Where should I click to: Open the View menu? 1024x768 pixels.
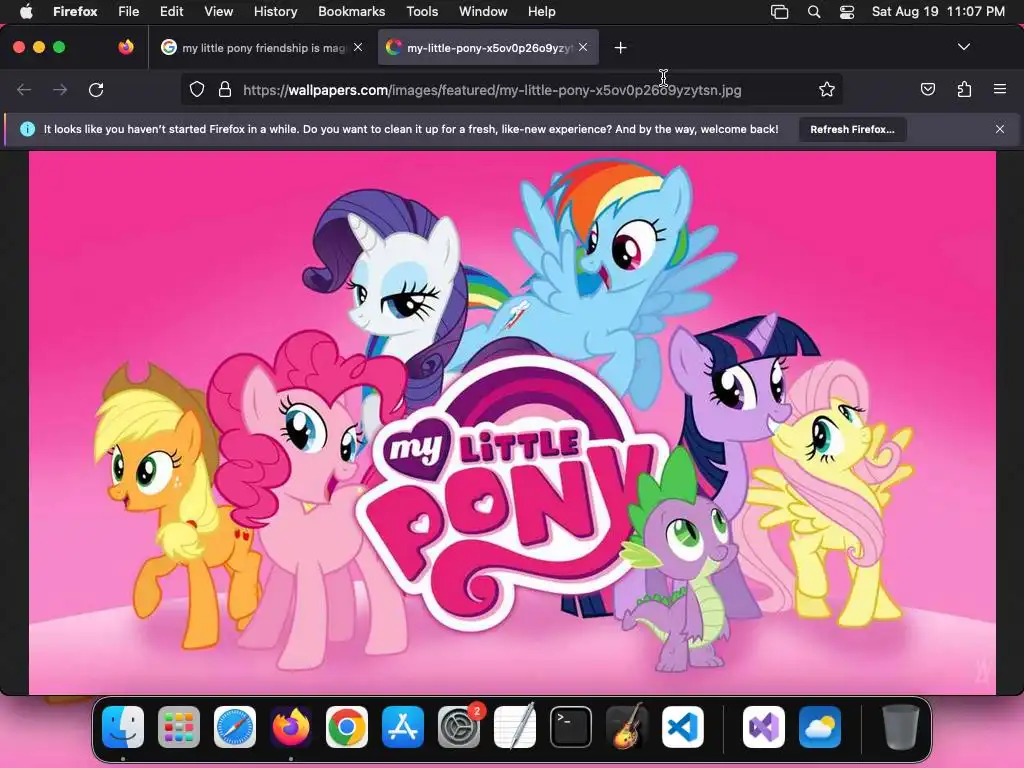[218, 12]
